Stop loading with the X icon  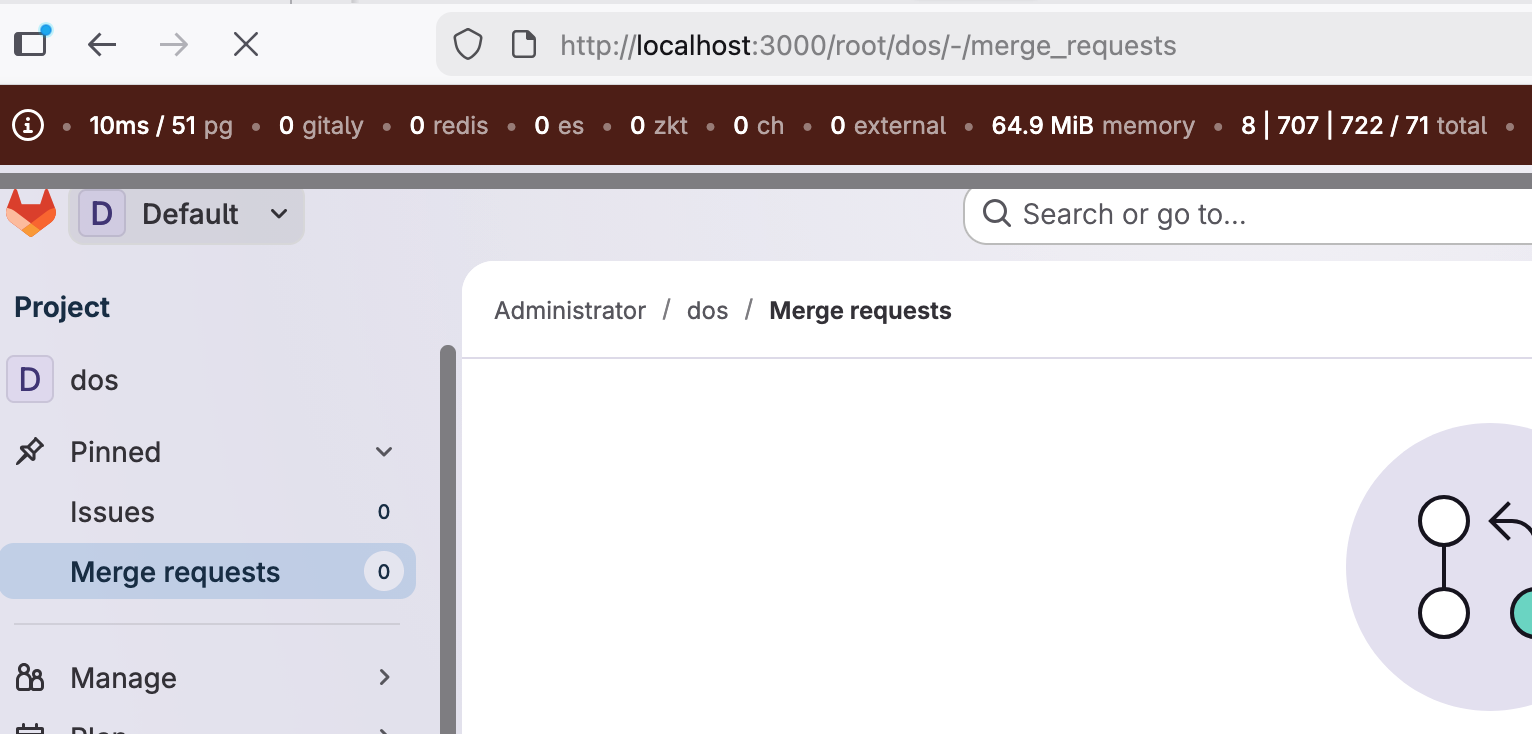[245, 44]
